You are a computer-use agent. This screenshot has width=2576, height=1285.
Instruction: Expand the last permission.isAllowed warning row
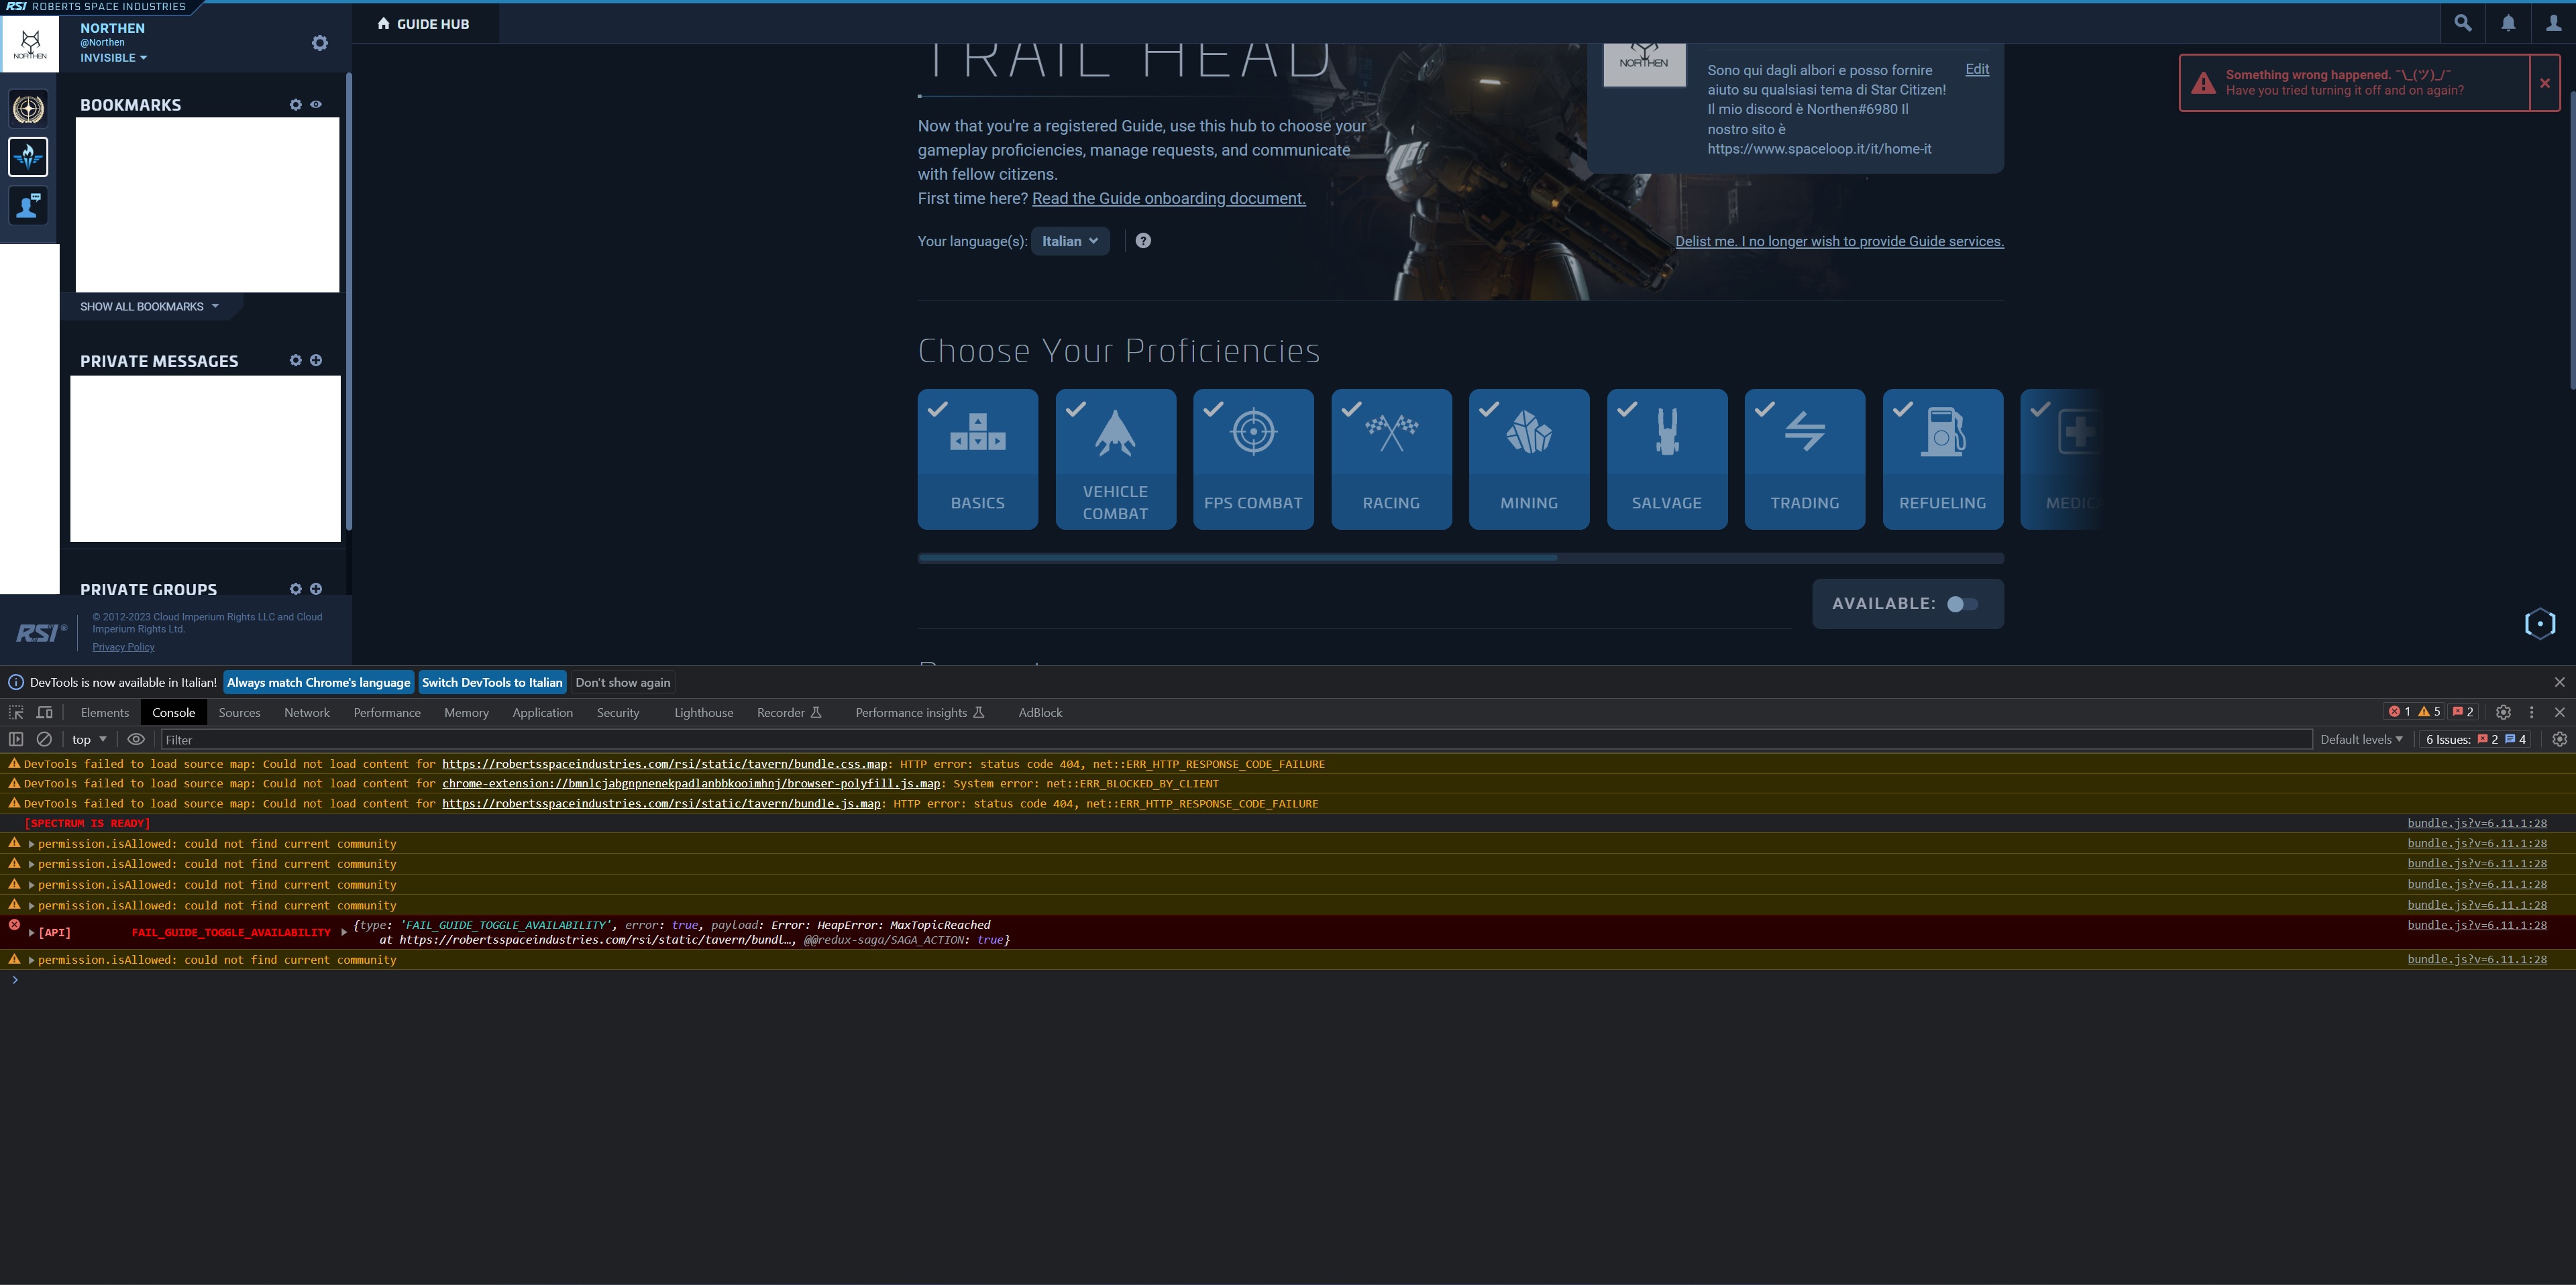tap(32, 960)
